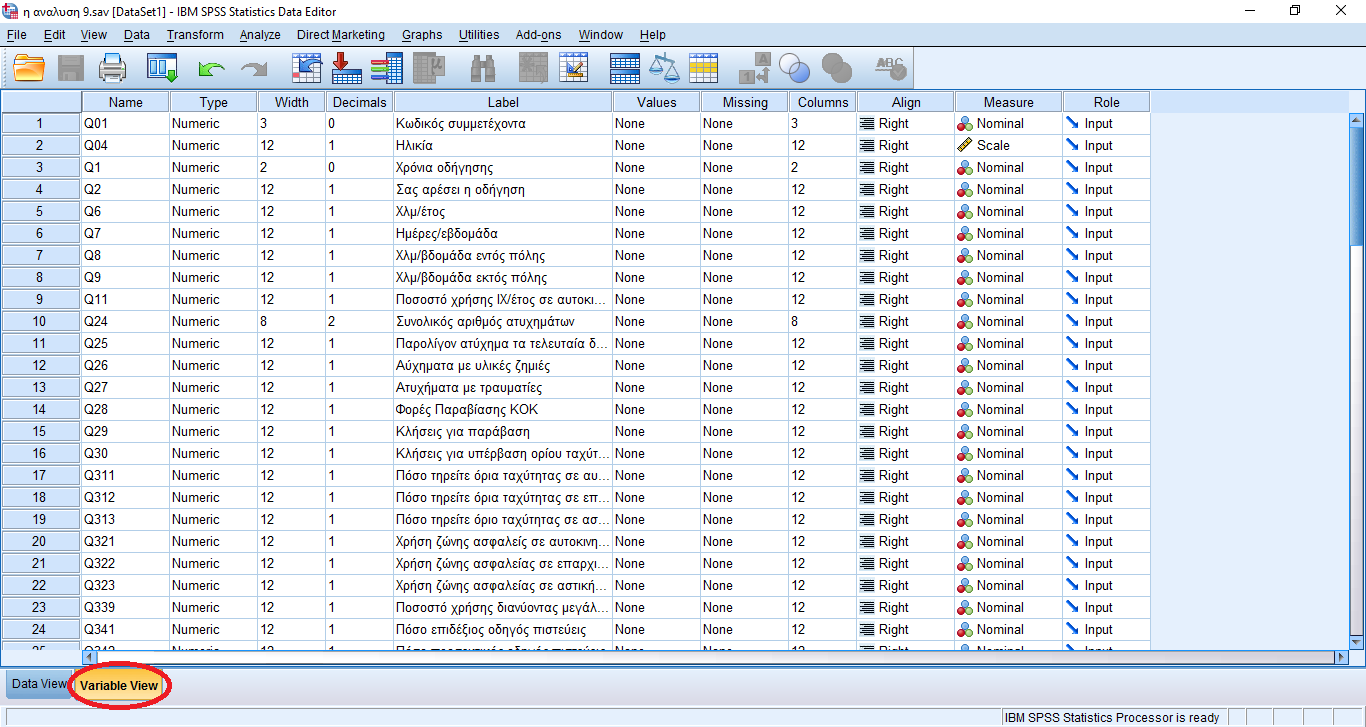
Task: Click the Decimals column header
Action: pyautogui.click(x=360, y=102)
